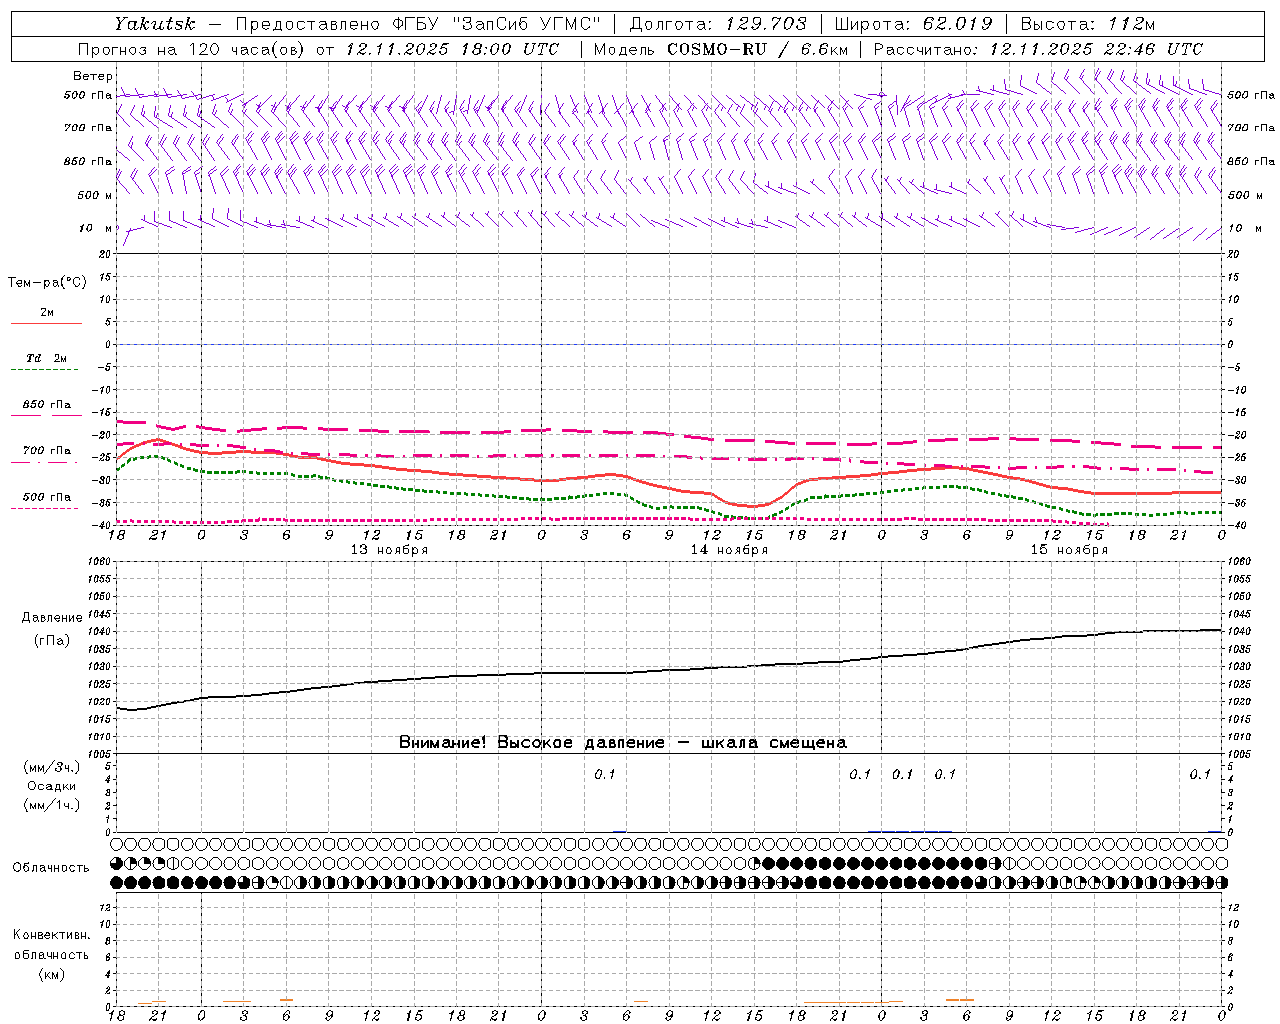
Task: Click the Рассчитано: 12.11.2025 22:46 UTC timestamp
Action: pyautogui.click(x=1038, y=49)
